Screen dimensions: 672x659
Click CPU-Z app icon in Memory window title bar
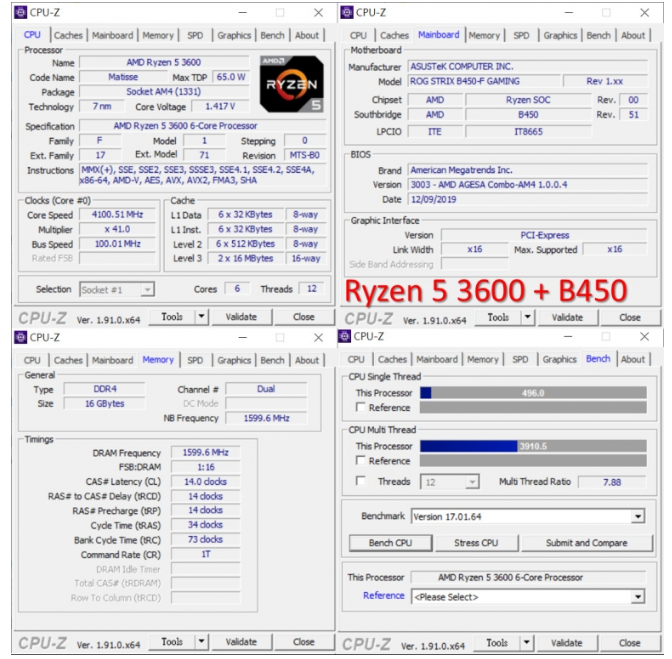(20, 337)
